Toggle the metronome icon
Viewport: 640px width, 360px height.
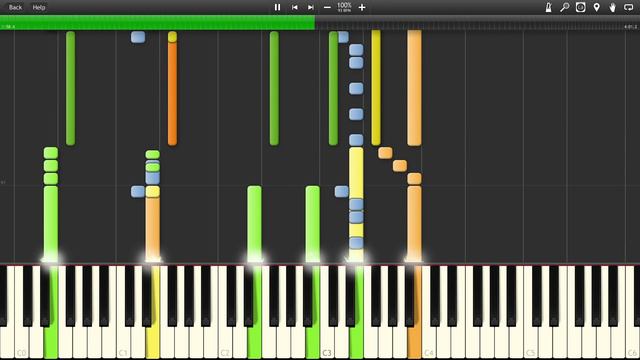coord(549,7)
